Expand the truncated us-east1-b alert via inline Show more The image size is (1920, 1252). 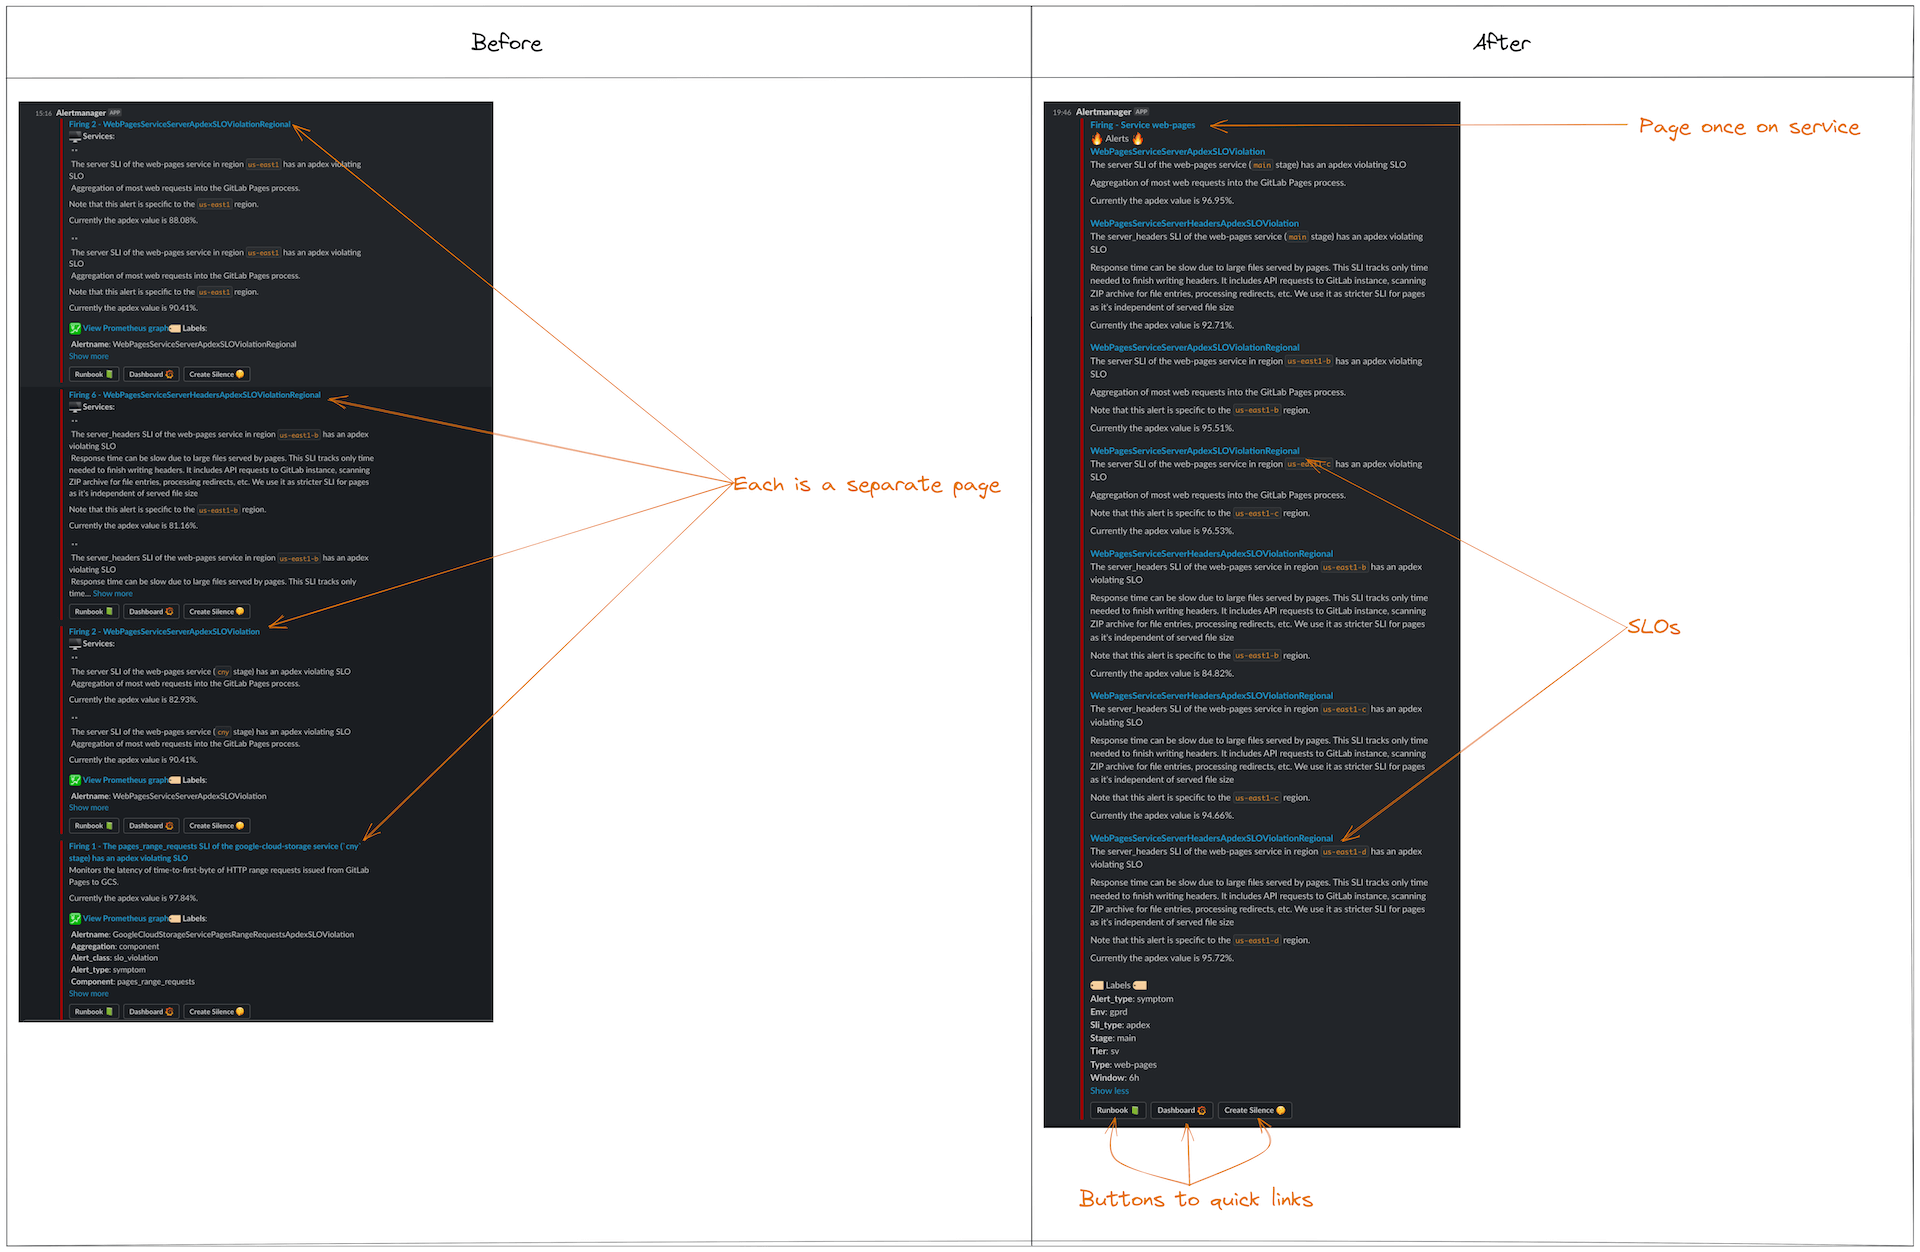(112, 594)
